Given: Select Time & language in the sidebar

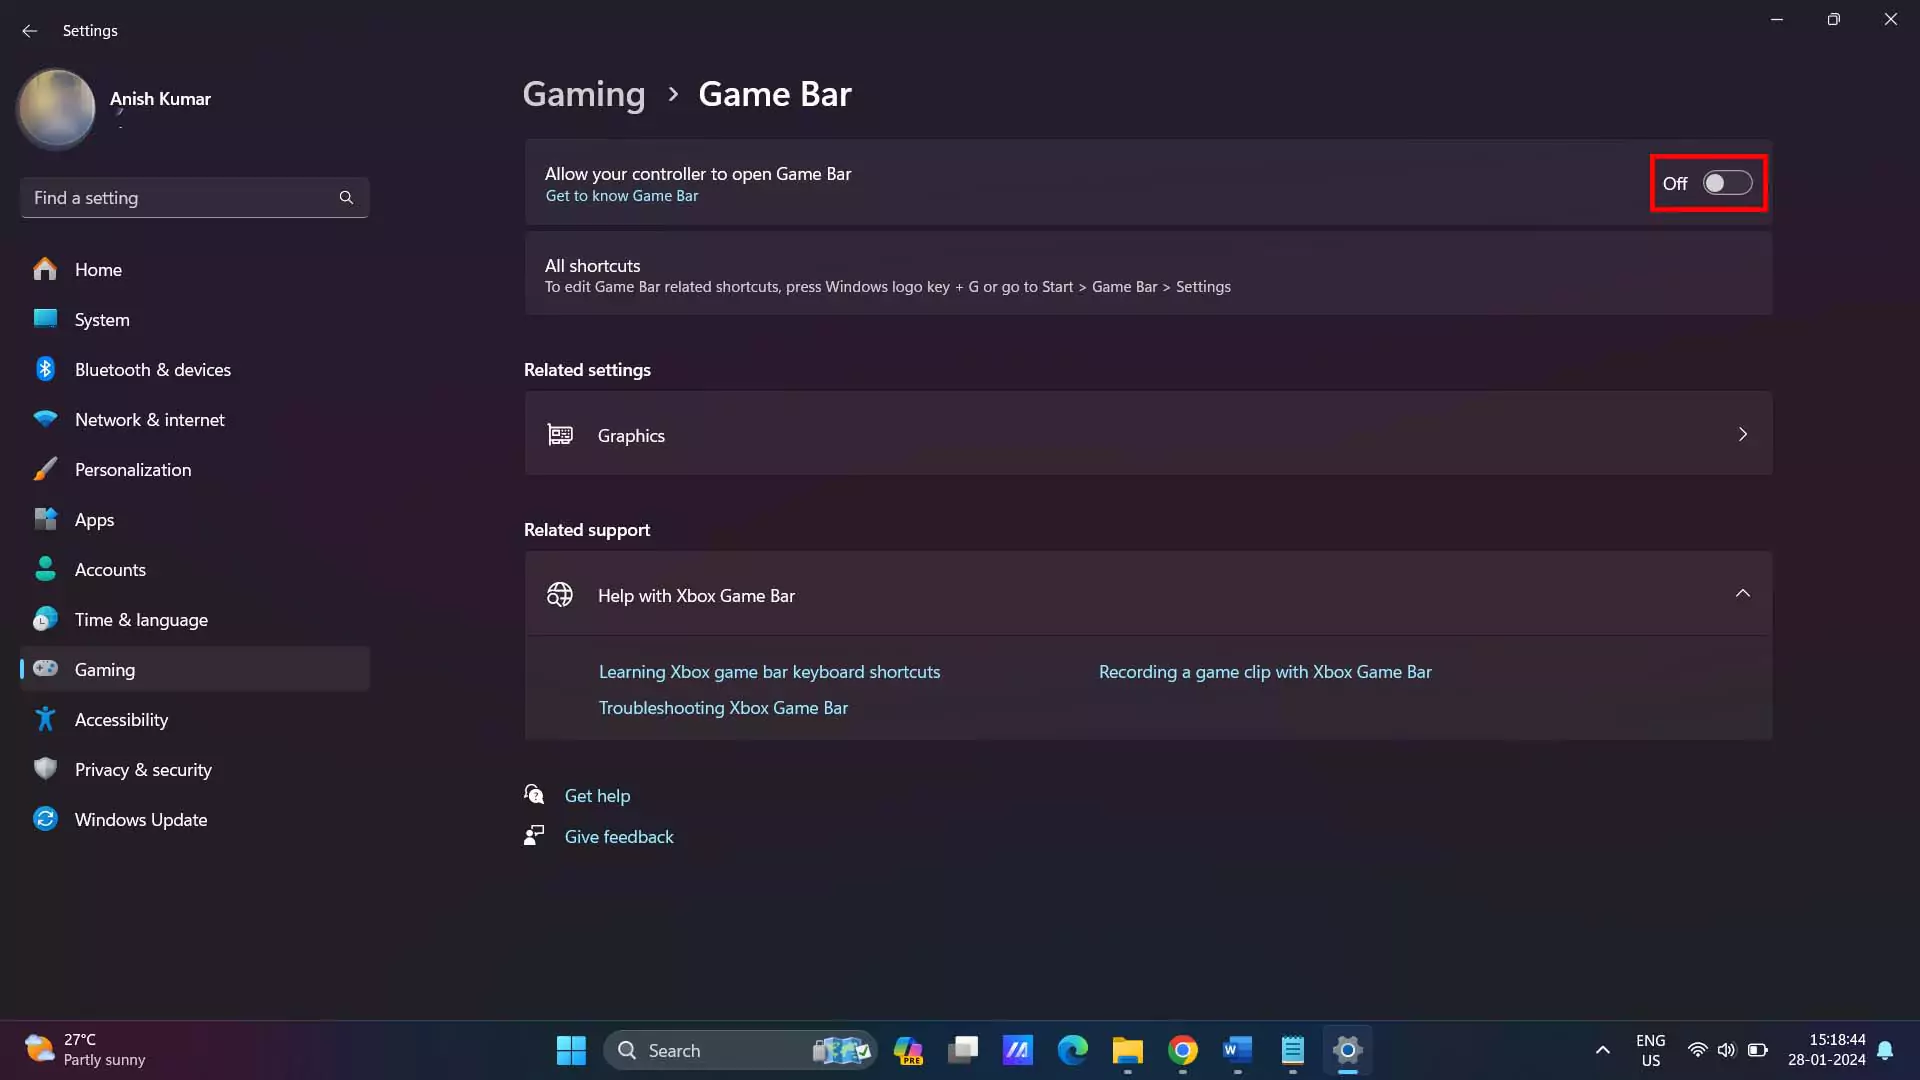Looking at the screenshot, I should [195, 620].
